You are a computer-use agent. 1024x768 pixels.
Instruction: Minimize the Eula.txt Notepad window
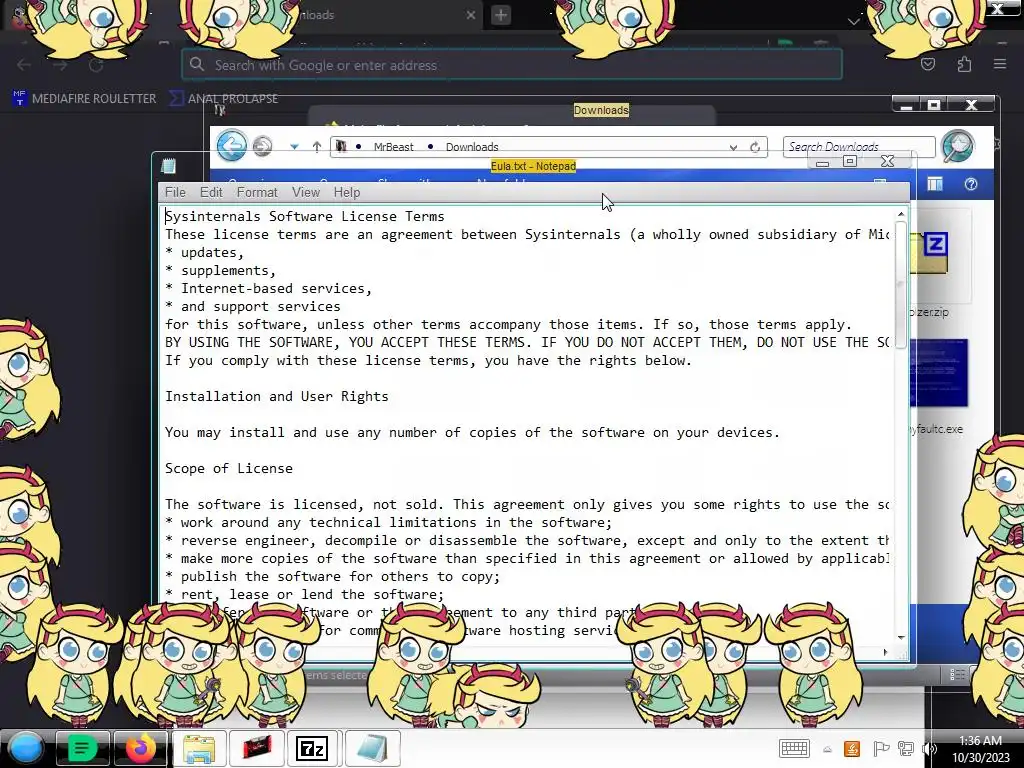click(822, 162)
